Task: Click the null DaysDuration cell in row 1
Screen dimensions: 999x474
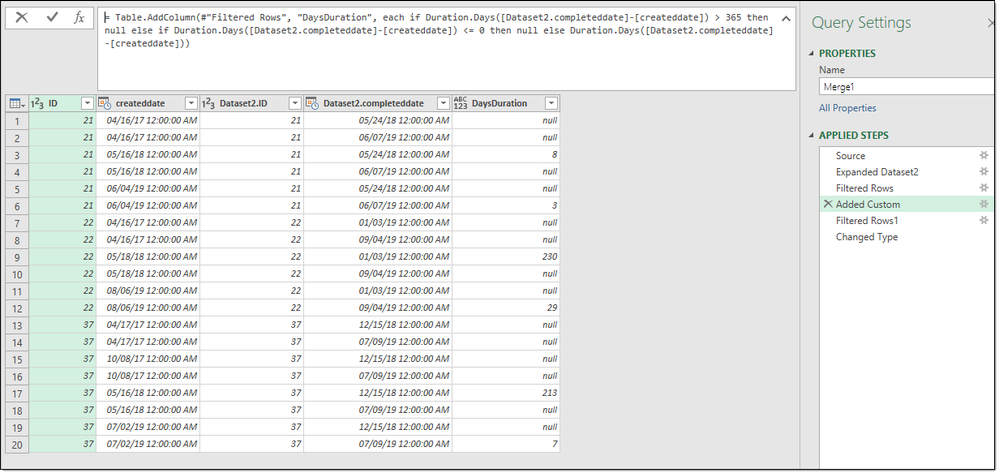Action: tap(506, 120)
